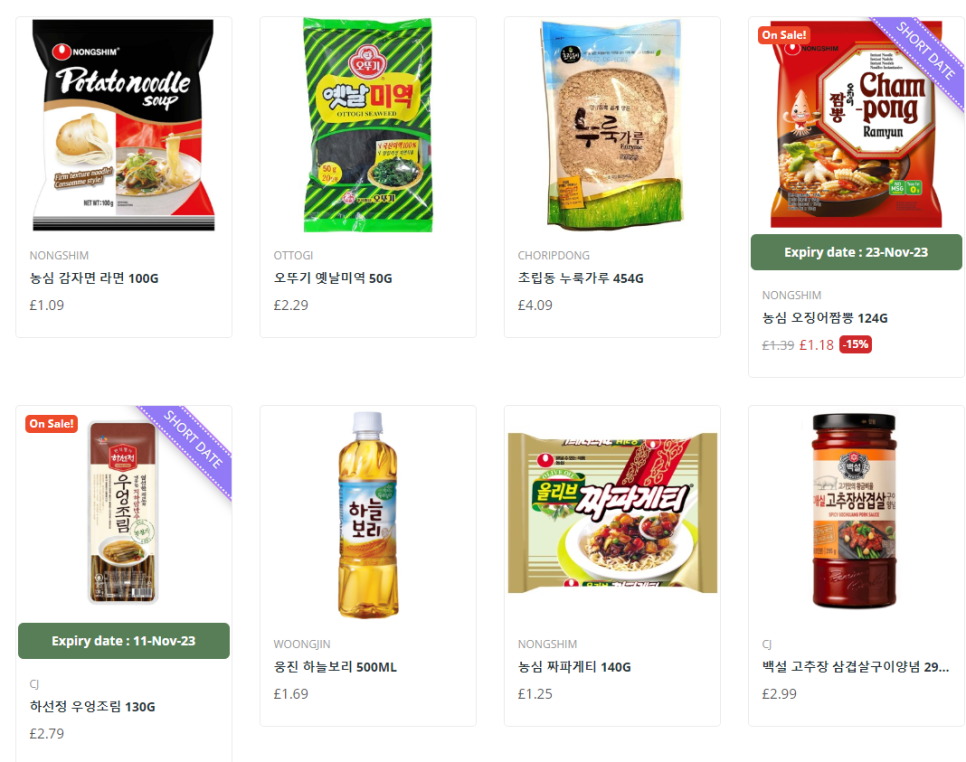
Task: Click the On Sale badge on Champong
Action: click(784, 35)
